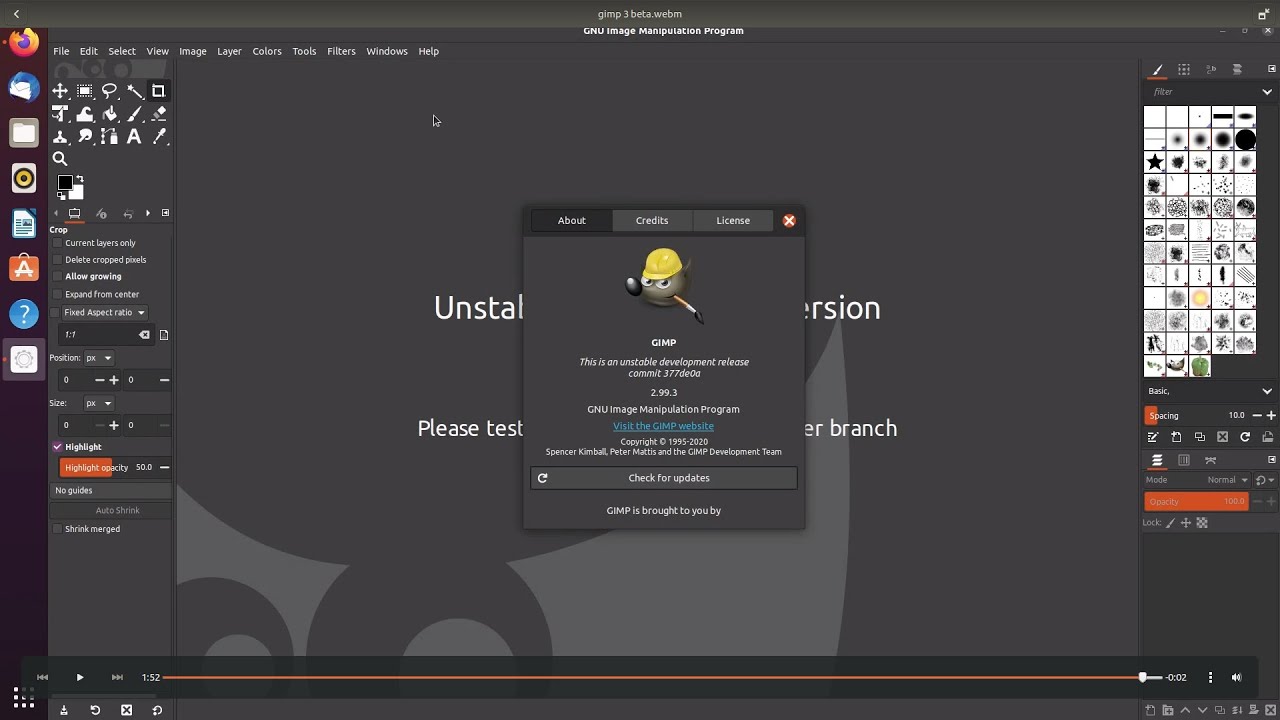Image resolution: width=1280 pixels, height=720 pixels.
Task: Select the Move tool in toolbox
Action: click(x=60, y=91)
